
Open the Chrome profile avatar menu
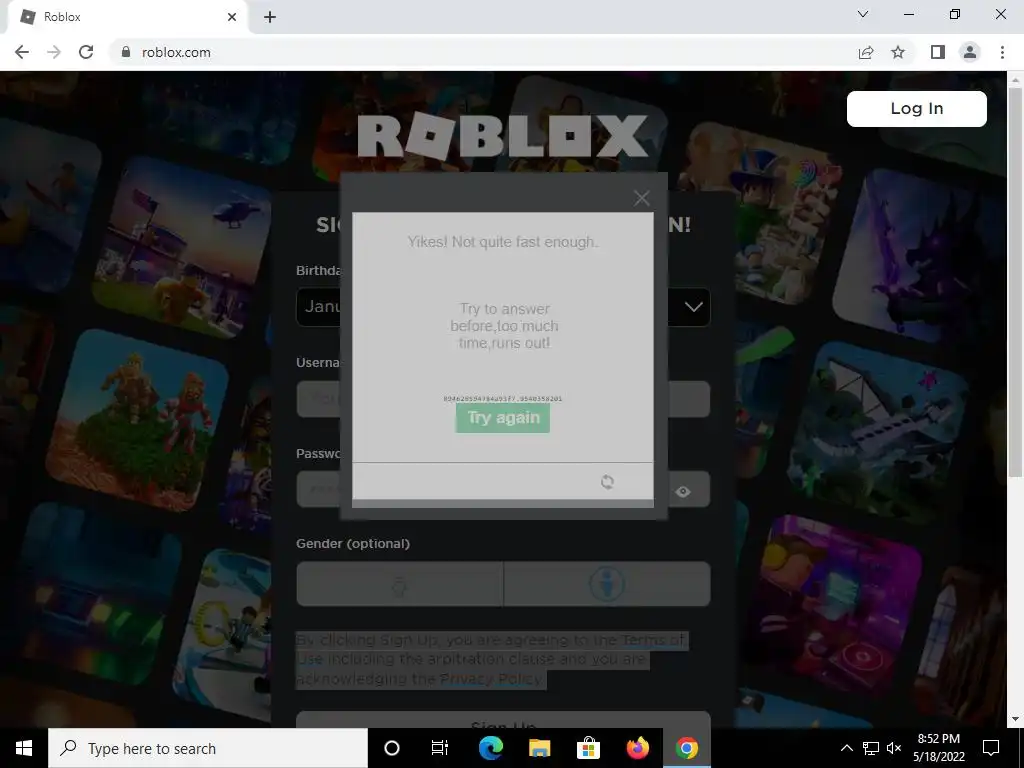pos(970,52)
